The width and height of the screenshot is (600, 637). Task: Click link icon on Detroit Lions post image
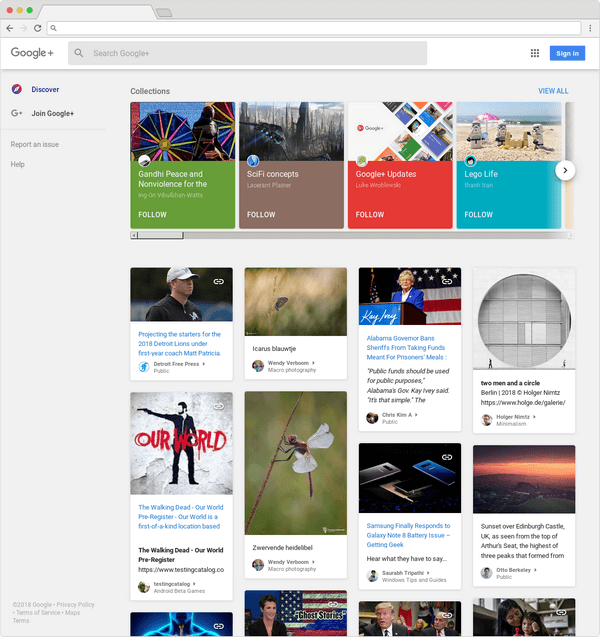(219, 282)
